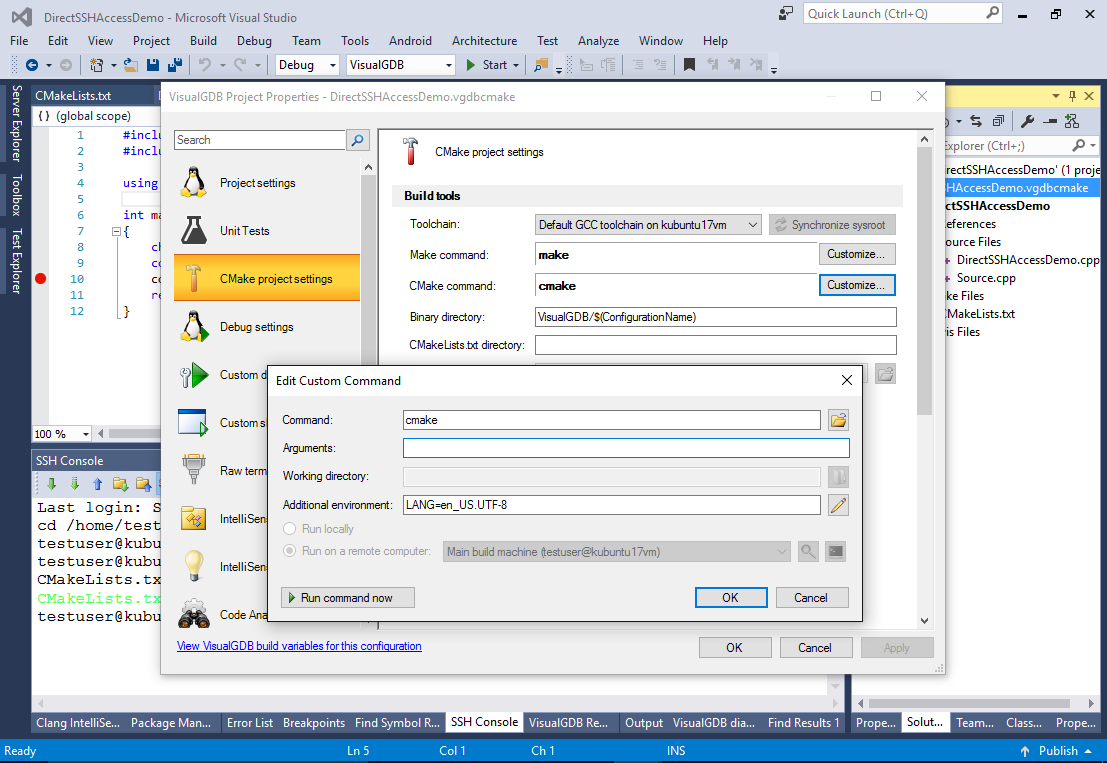The height and width of the screenshot is (763, 1107).
Task: Click wrench properties icon in Solution Explorer
Action: click(1027, 121)
